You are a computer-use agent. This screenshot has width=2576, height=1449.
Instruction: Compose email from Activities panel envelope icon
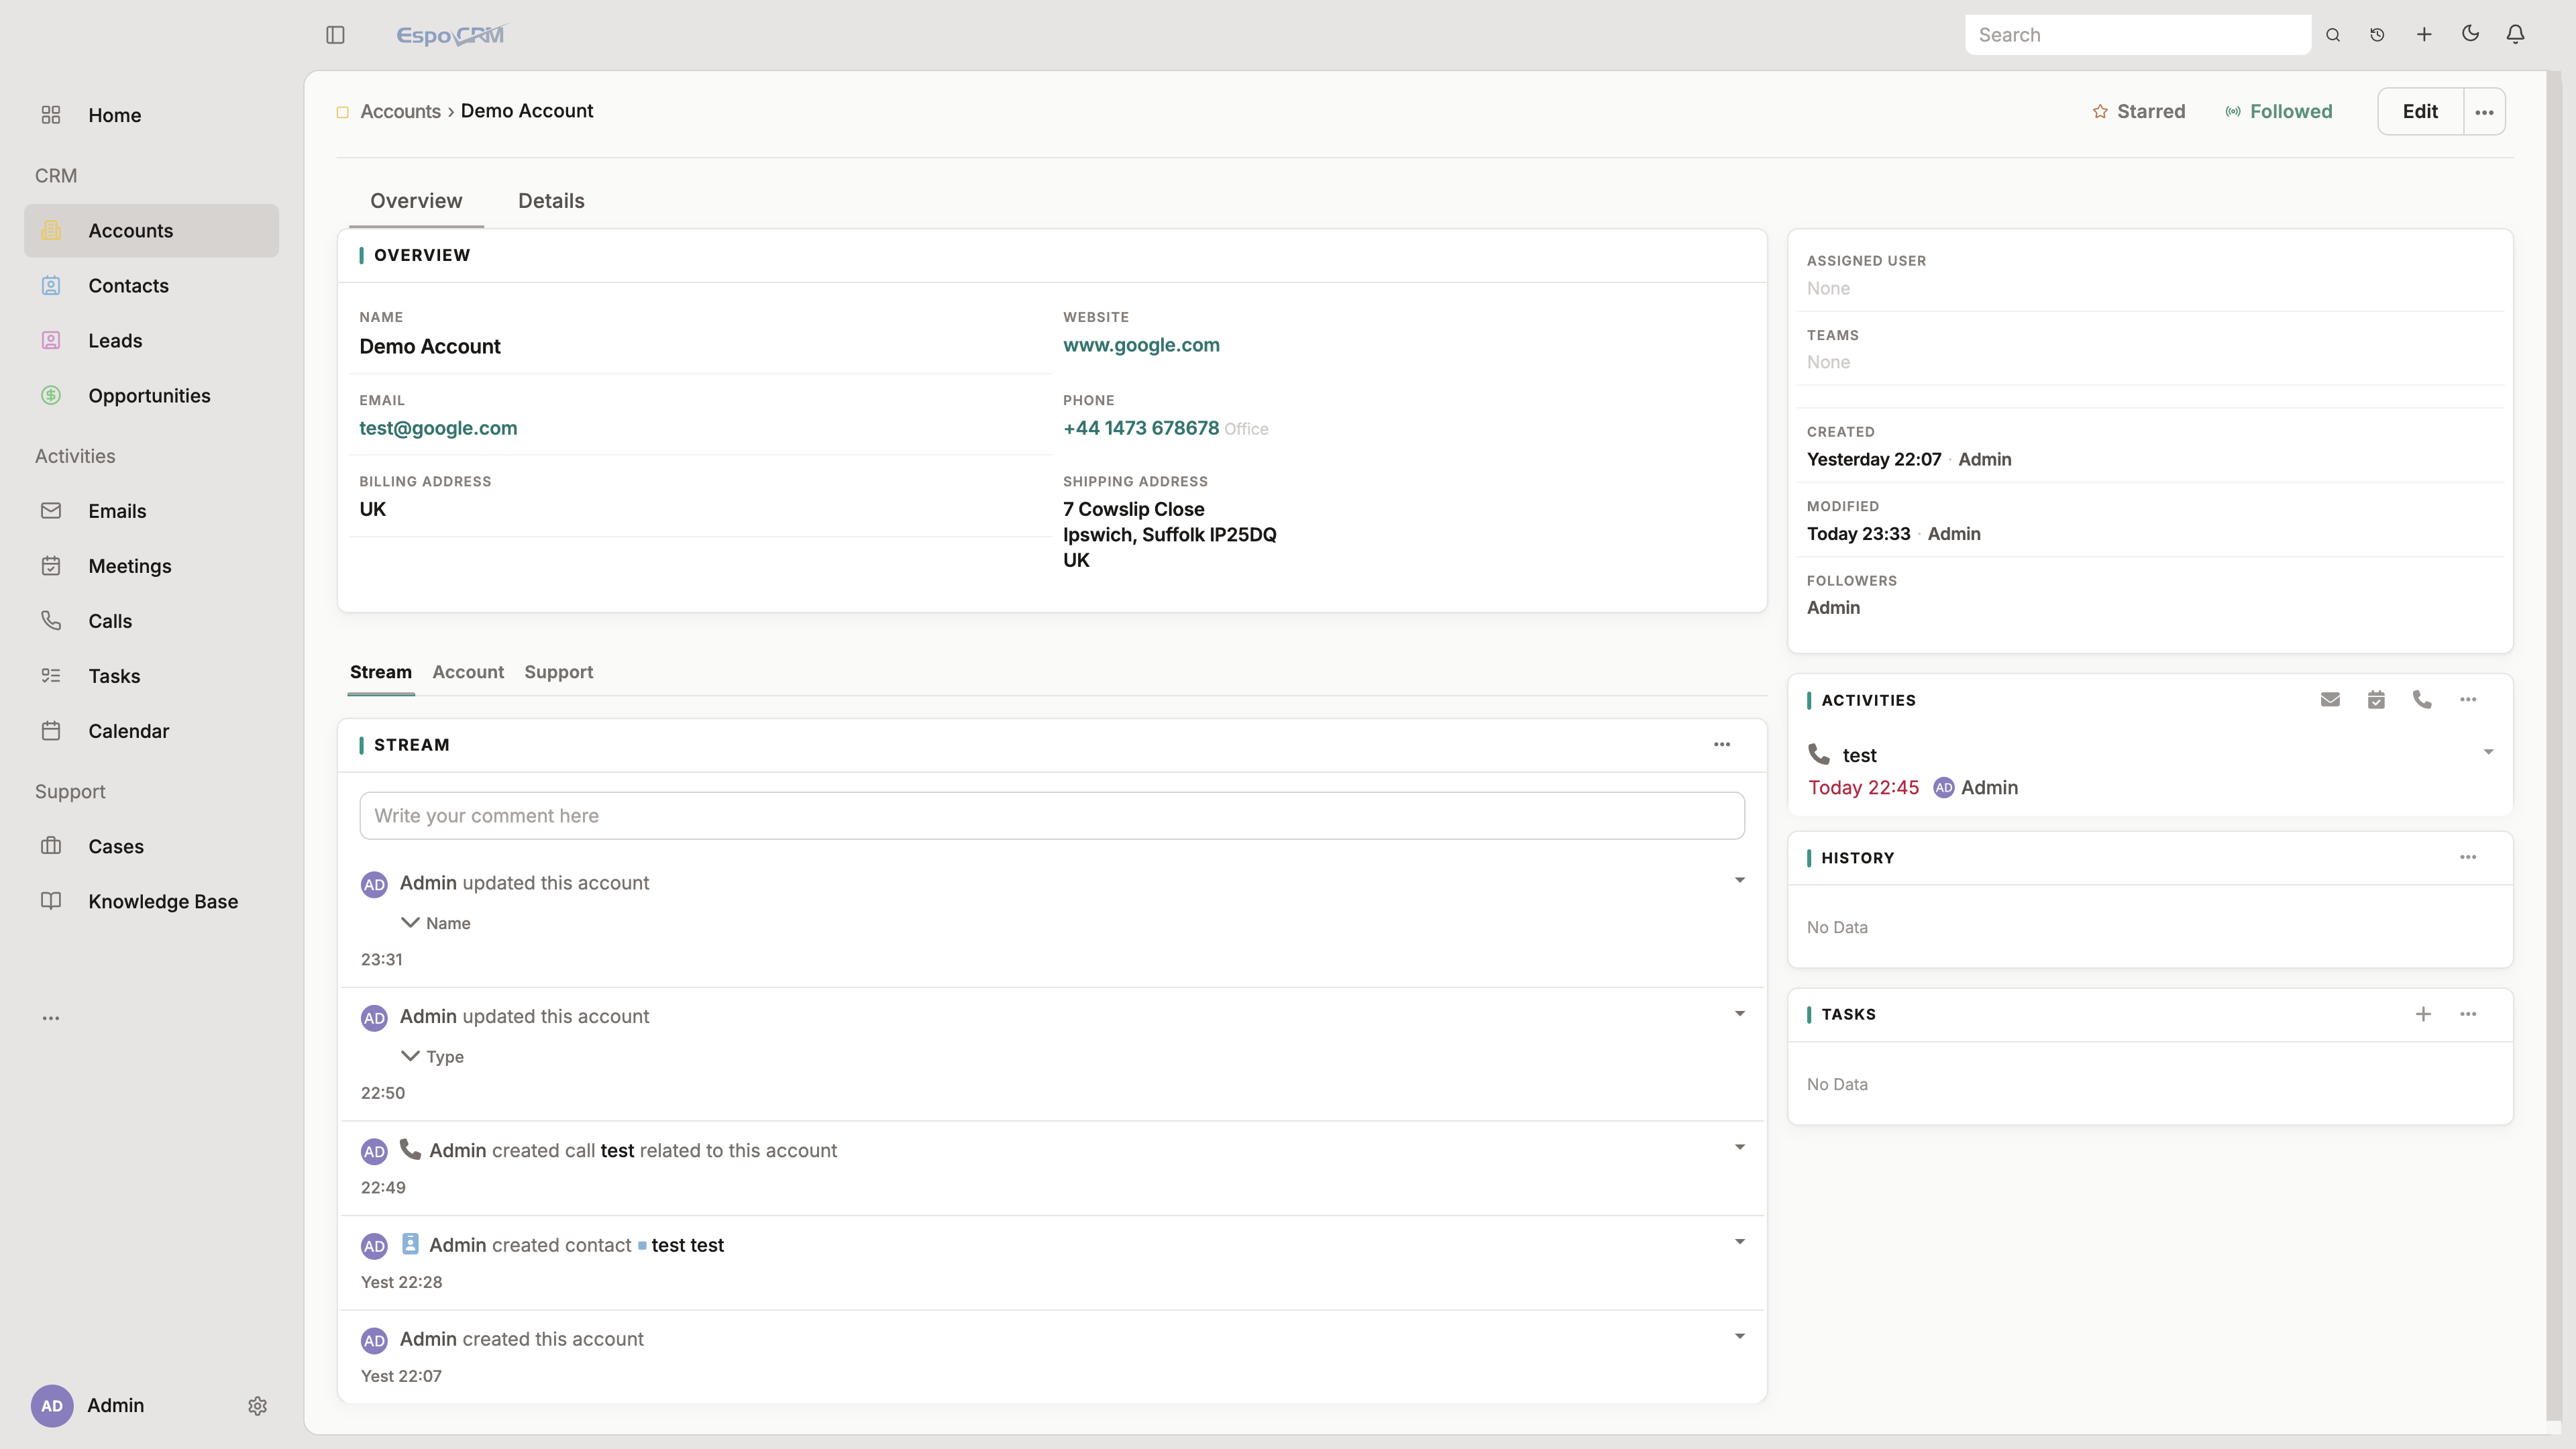(x=2330, y=700)
